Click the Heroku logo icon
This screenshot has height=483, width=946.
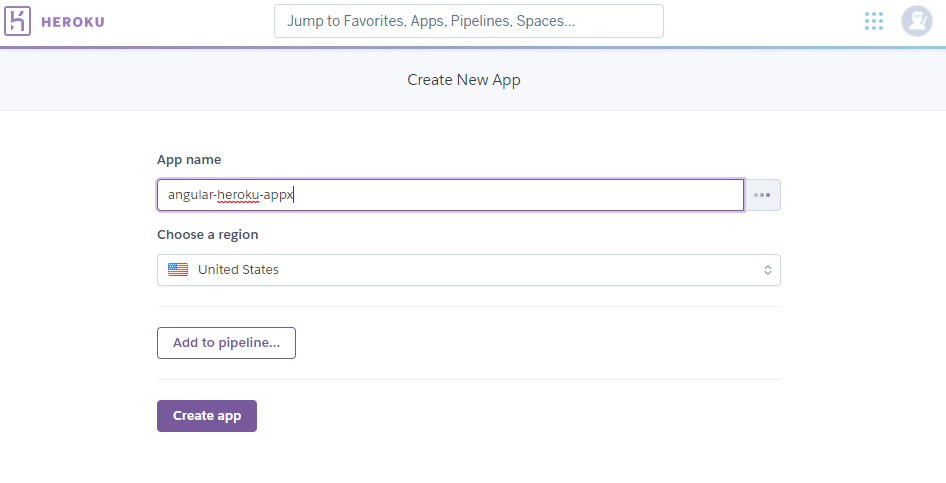coord(17,21)
